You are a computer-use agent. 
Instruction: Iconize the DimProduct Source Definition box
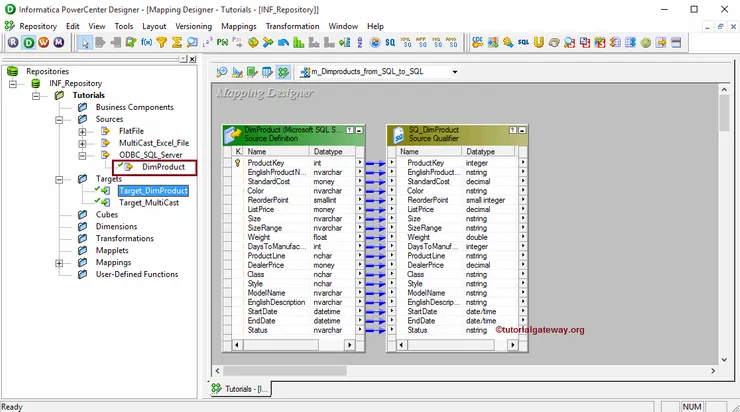(359, 130)
